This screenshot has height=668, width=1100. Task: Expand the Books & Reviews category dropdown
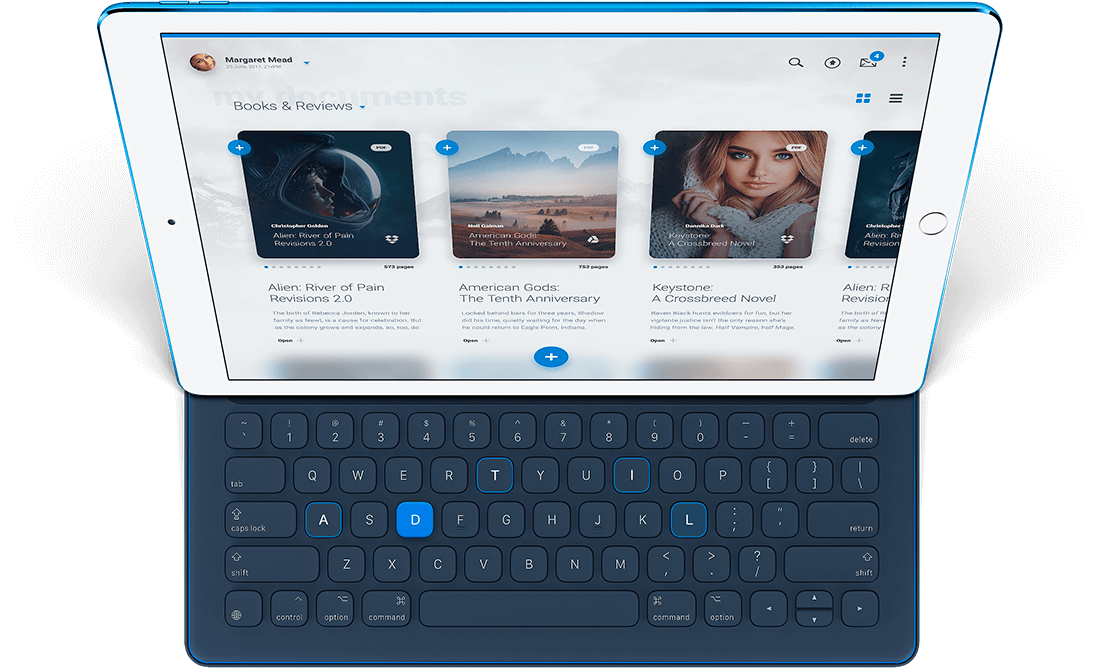tap(362, 107)
